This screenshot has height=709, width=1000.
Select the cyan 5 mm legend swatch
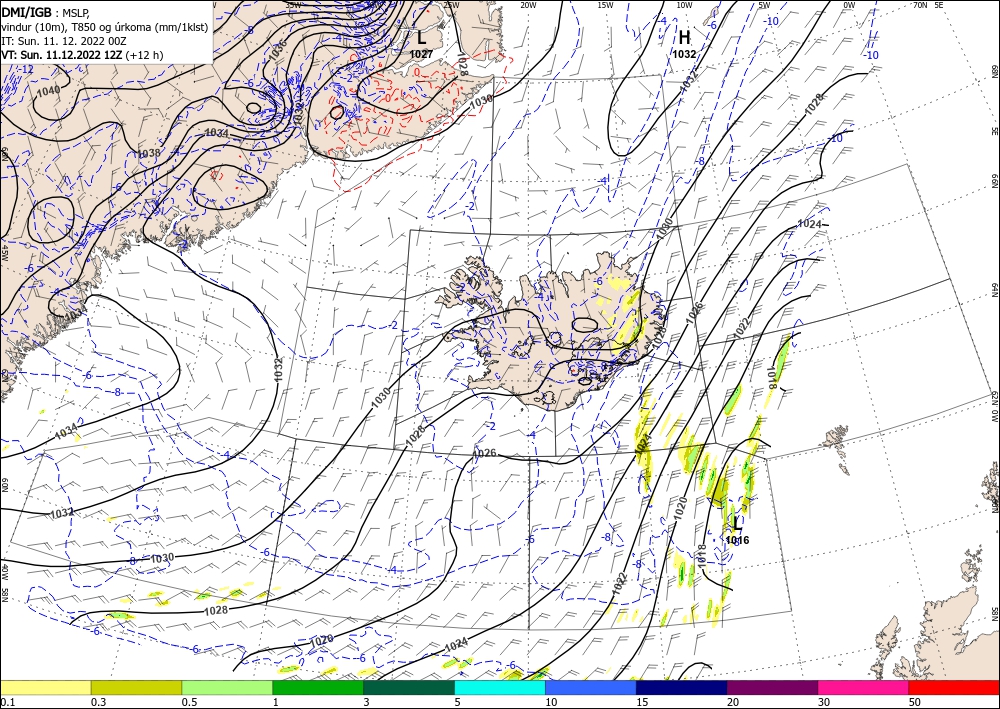tap(500, 687)
